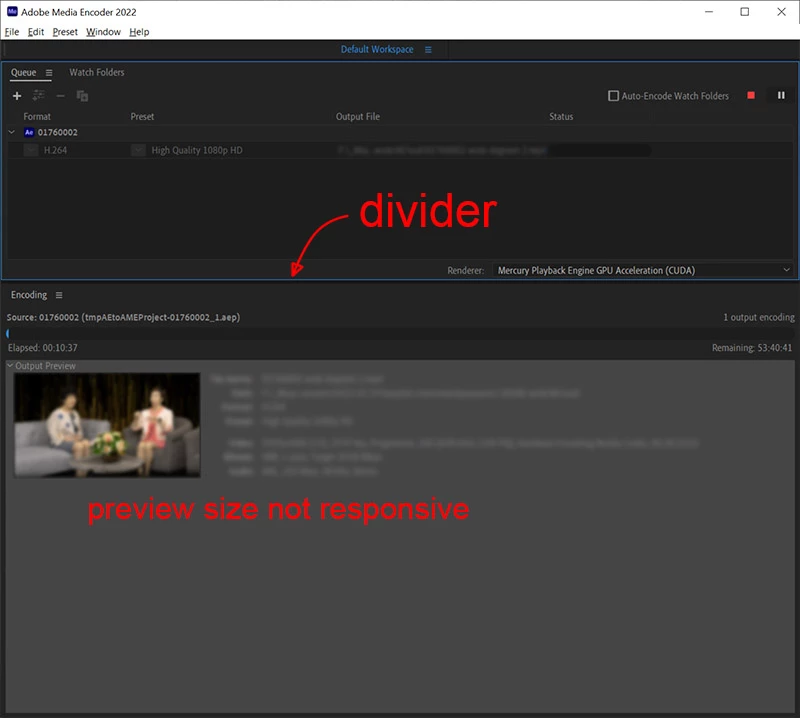Select the 01760002 source name text
This screenshot has width=800, height=718.
click(x=58, y=133)
